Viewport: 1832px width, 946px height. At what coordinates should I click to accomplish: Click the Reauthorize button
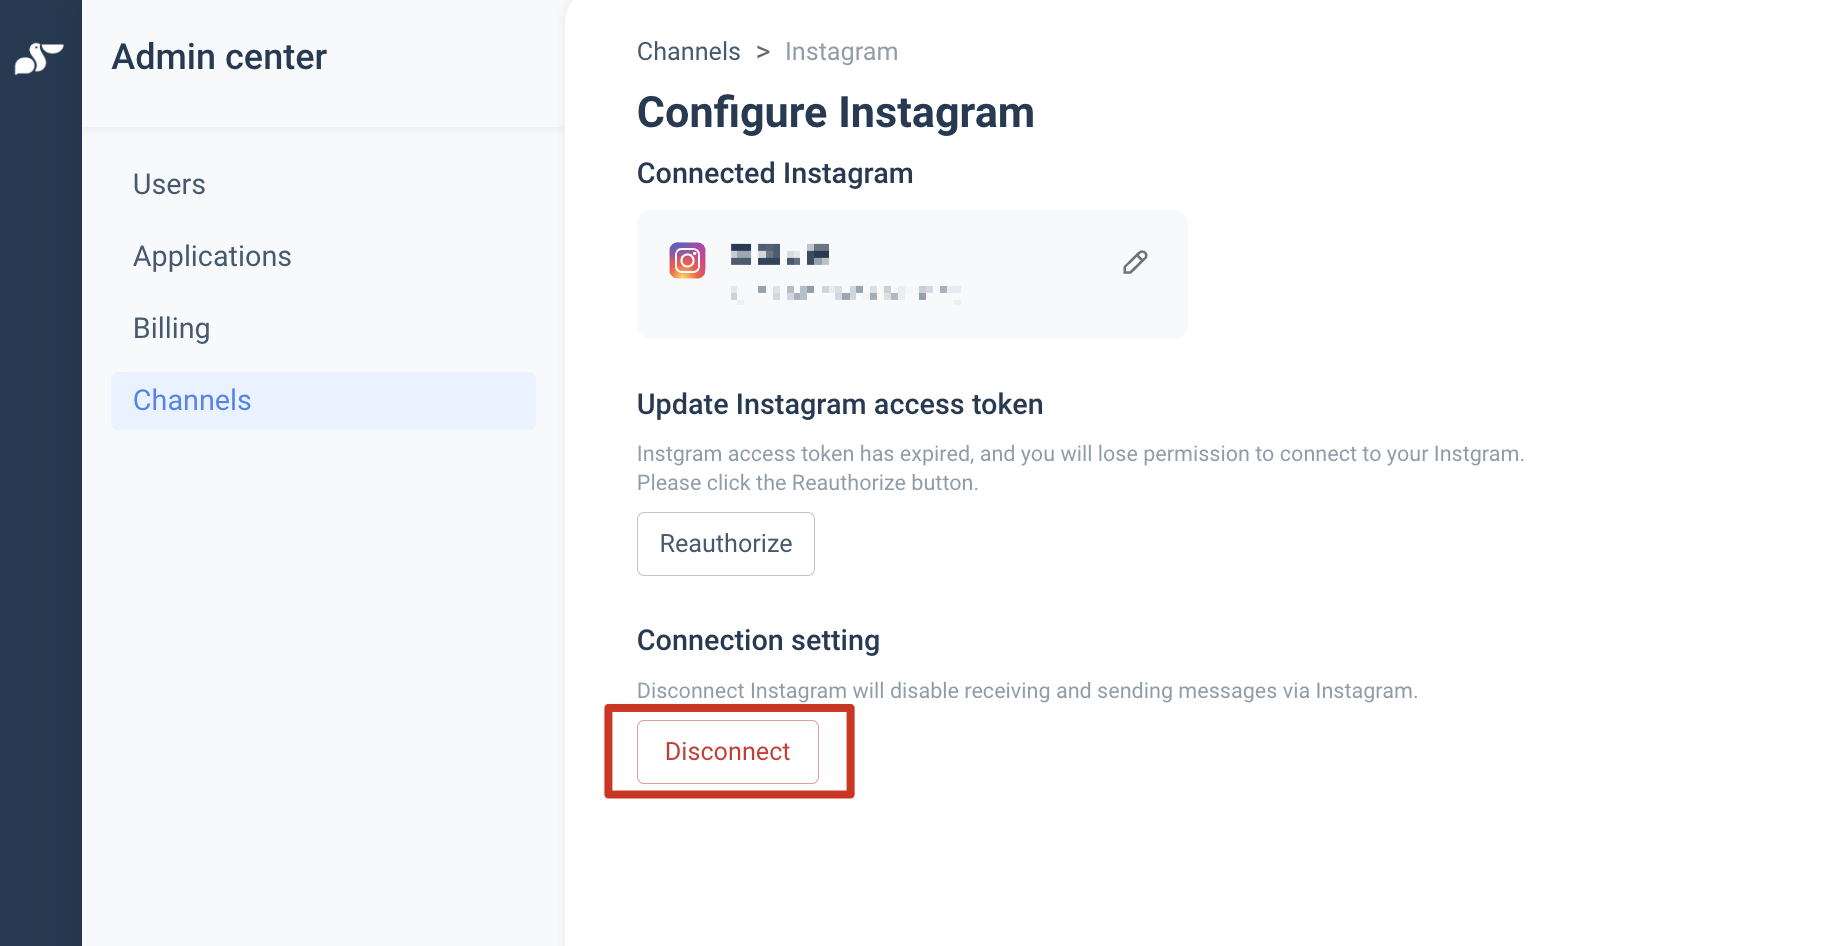click(726, 544)
